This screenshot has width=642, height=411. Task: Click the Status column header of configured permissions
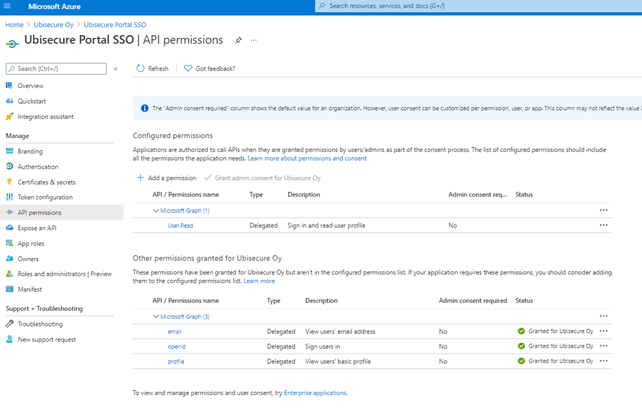[x=524, y=194]
